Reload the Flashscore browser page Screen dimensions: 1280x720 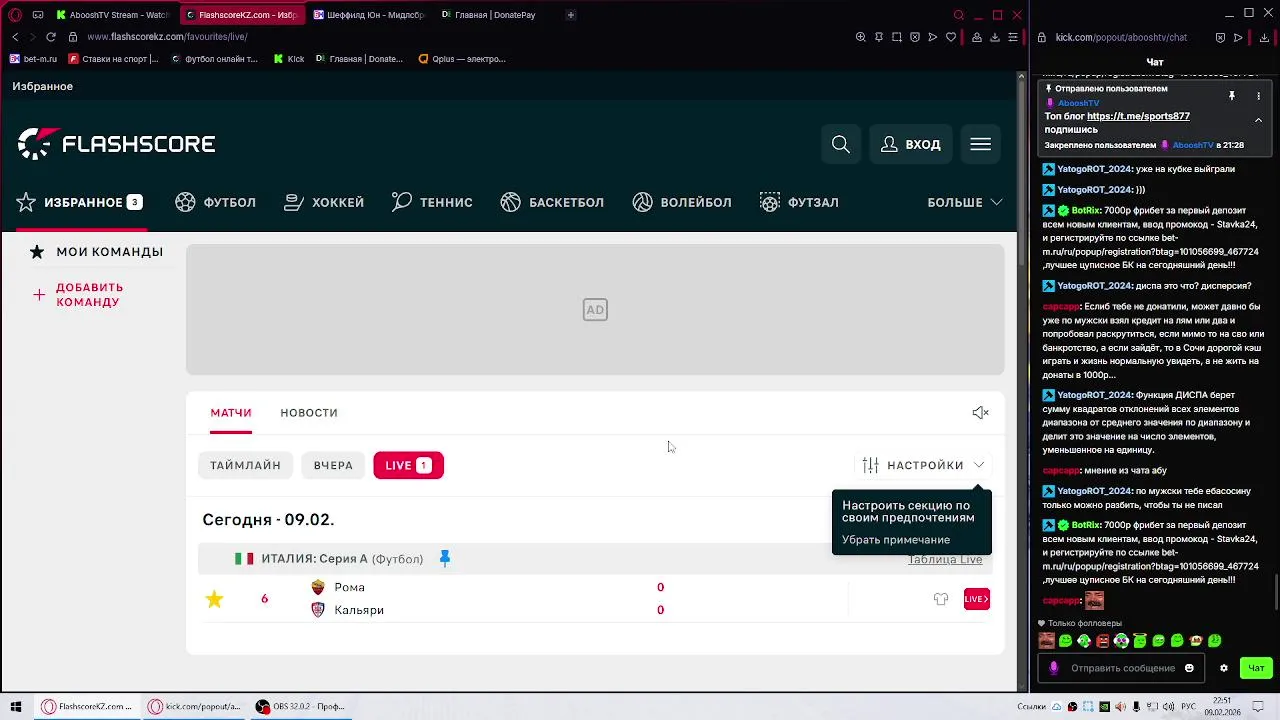tap(51, 37)
